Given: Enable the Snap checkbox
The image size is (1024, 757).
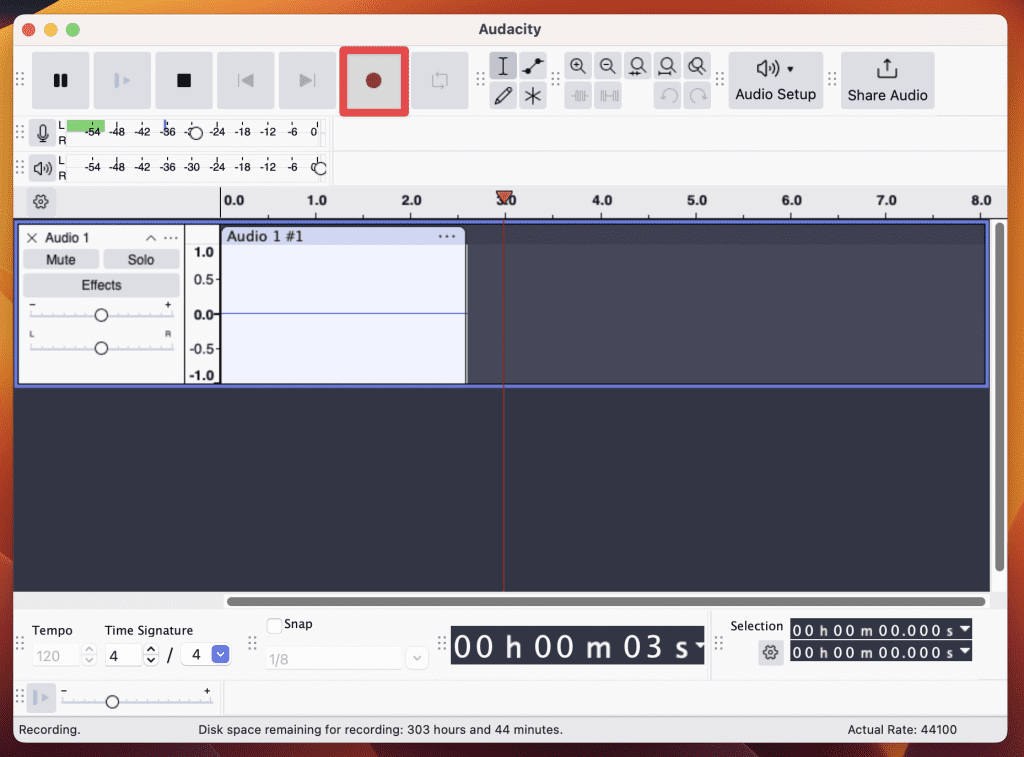Looking at the screenshot, I should 274,625.
